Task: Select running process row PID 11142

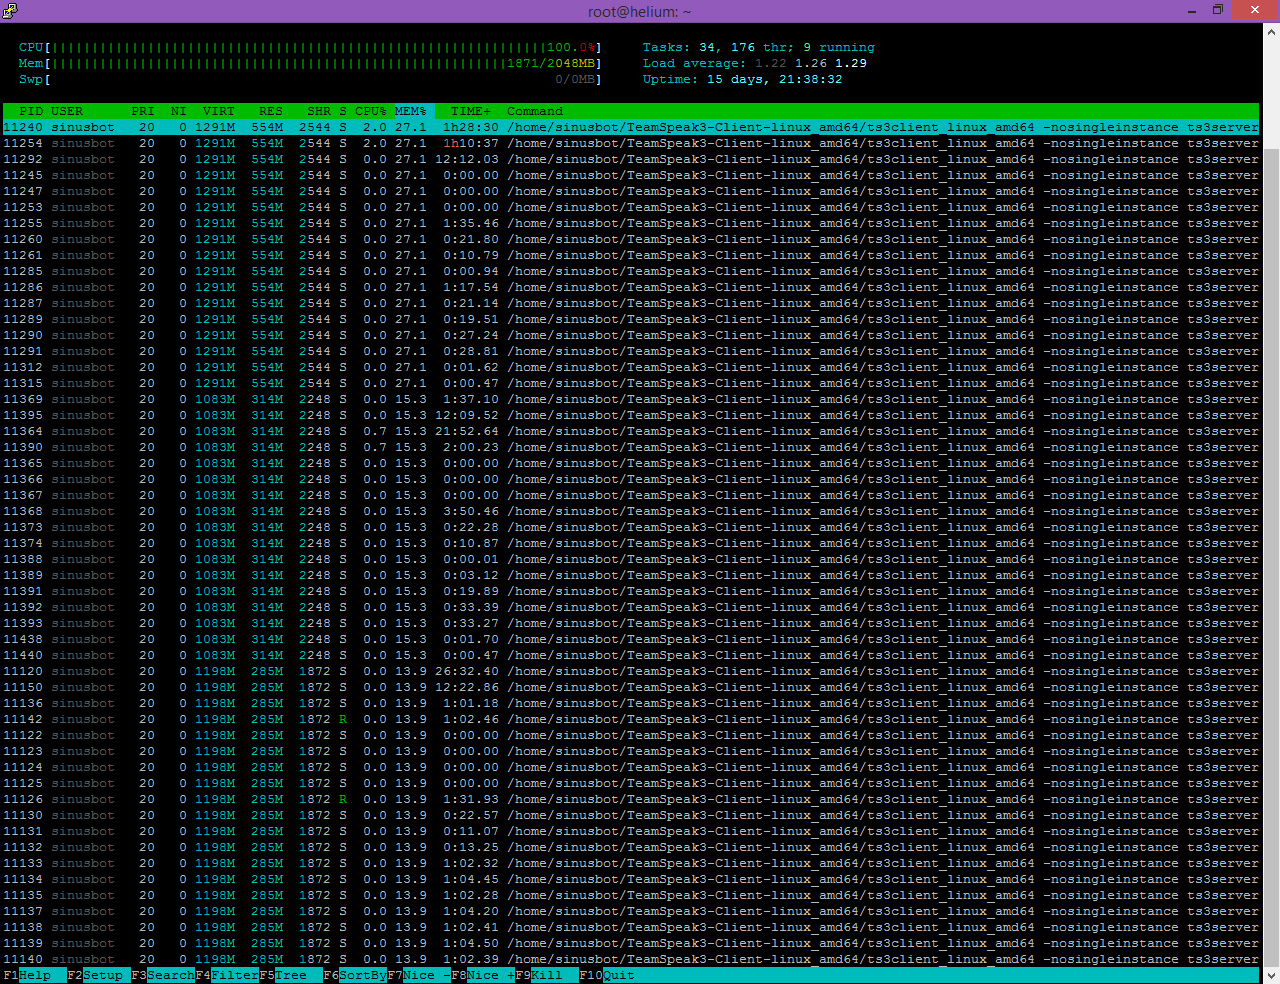Action: click(631, 719)
